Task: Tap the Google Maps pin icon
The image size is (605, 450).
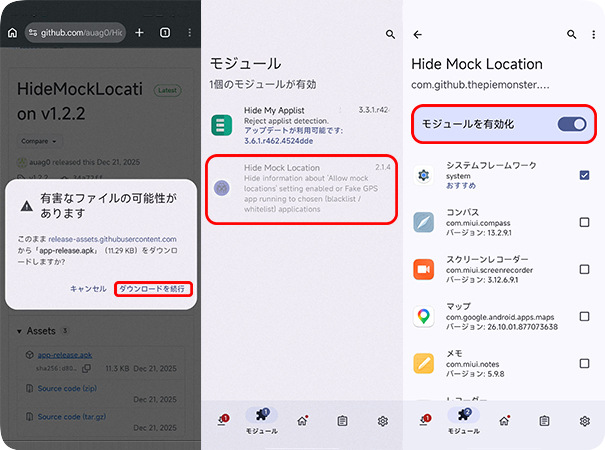Action: [x=423, y=316]
